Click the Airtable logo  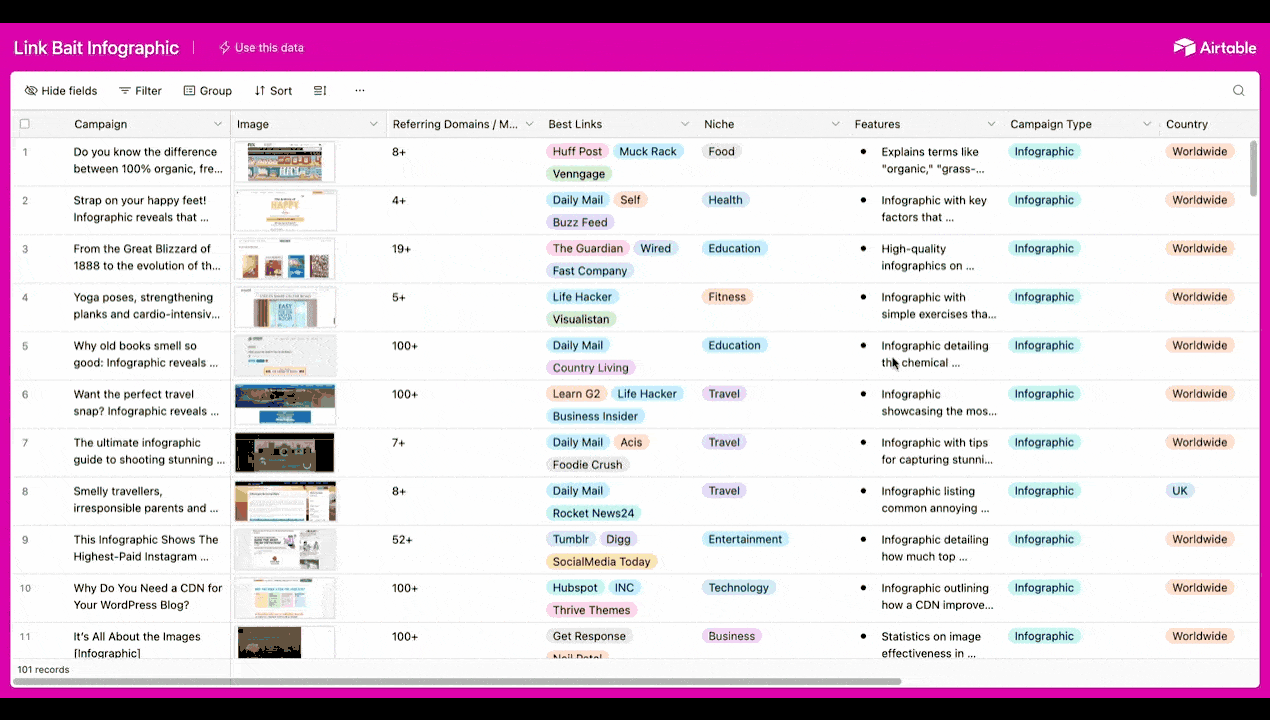(x=1214, y=47)
